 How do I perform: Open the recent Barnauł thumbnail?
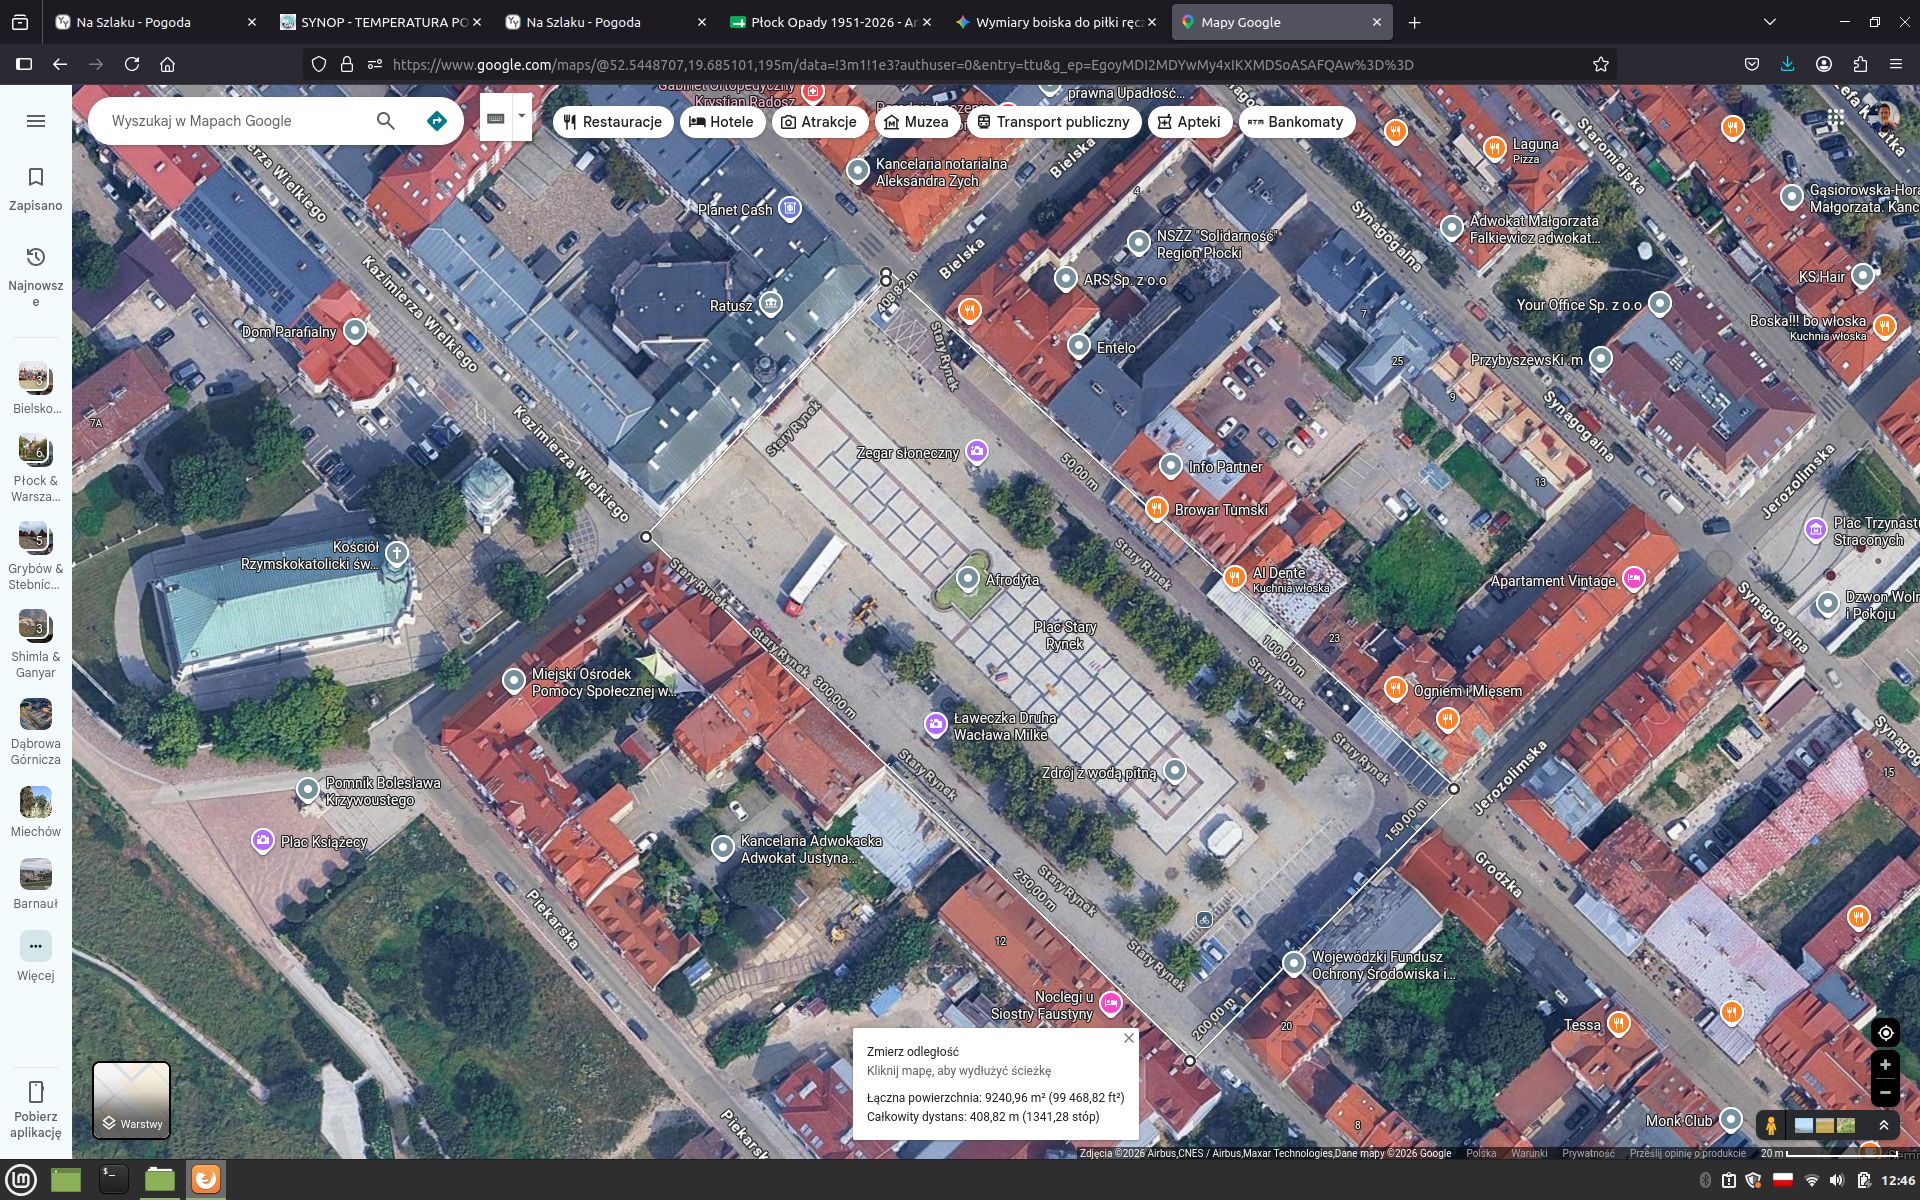coord(36,874)
